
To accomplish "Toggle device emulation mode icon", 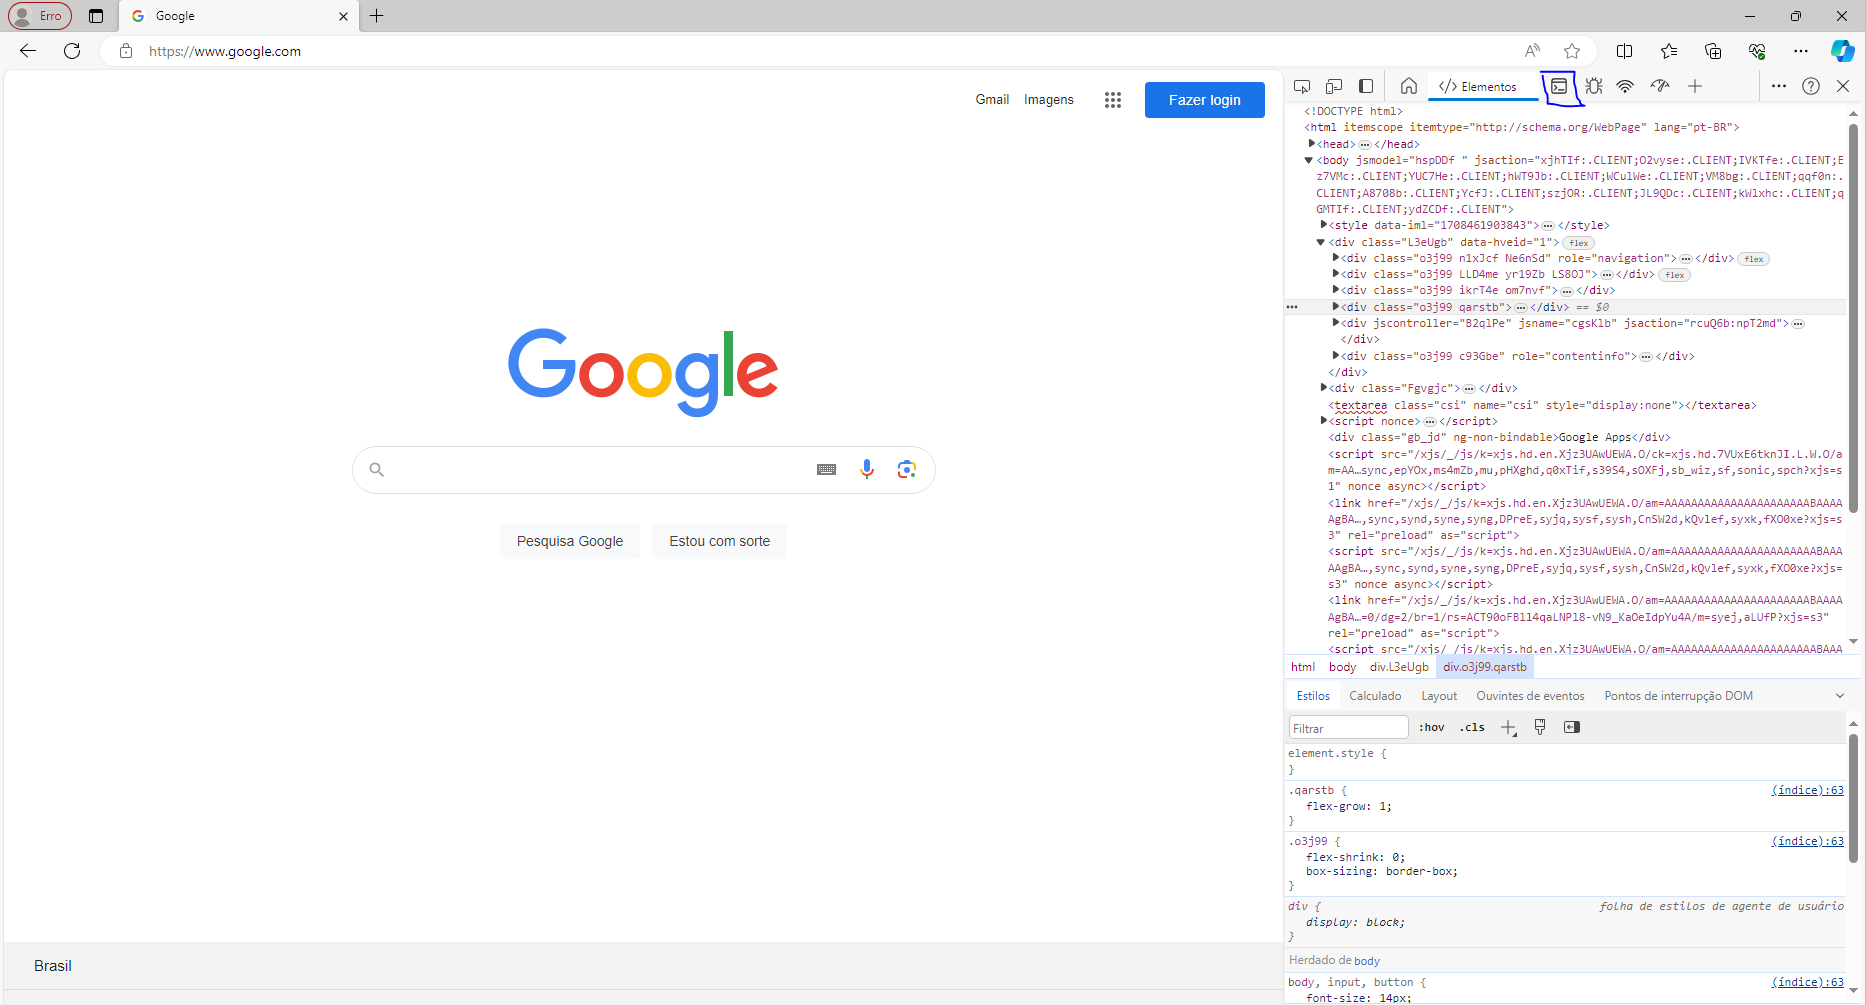I will [1334, 87].
